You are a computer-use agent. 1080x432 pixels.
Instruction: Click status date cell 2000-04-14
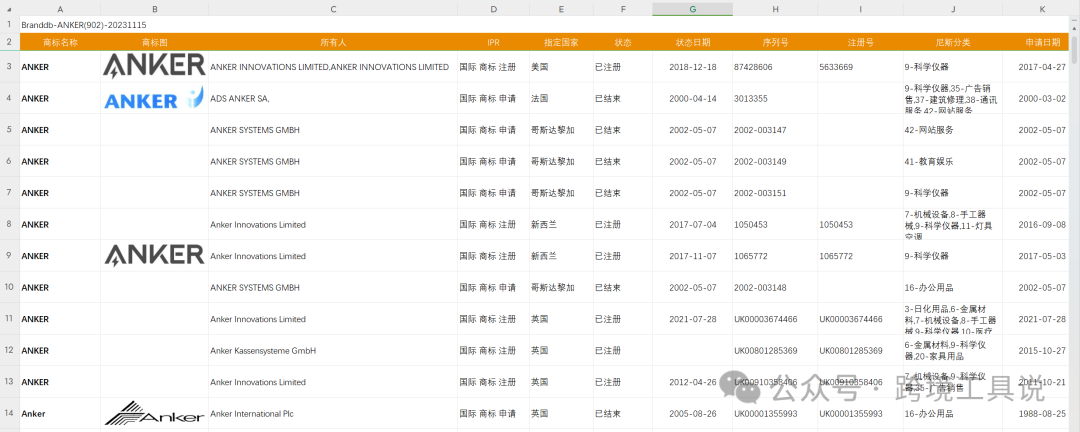point(693,99)
